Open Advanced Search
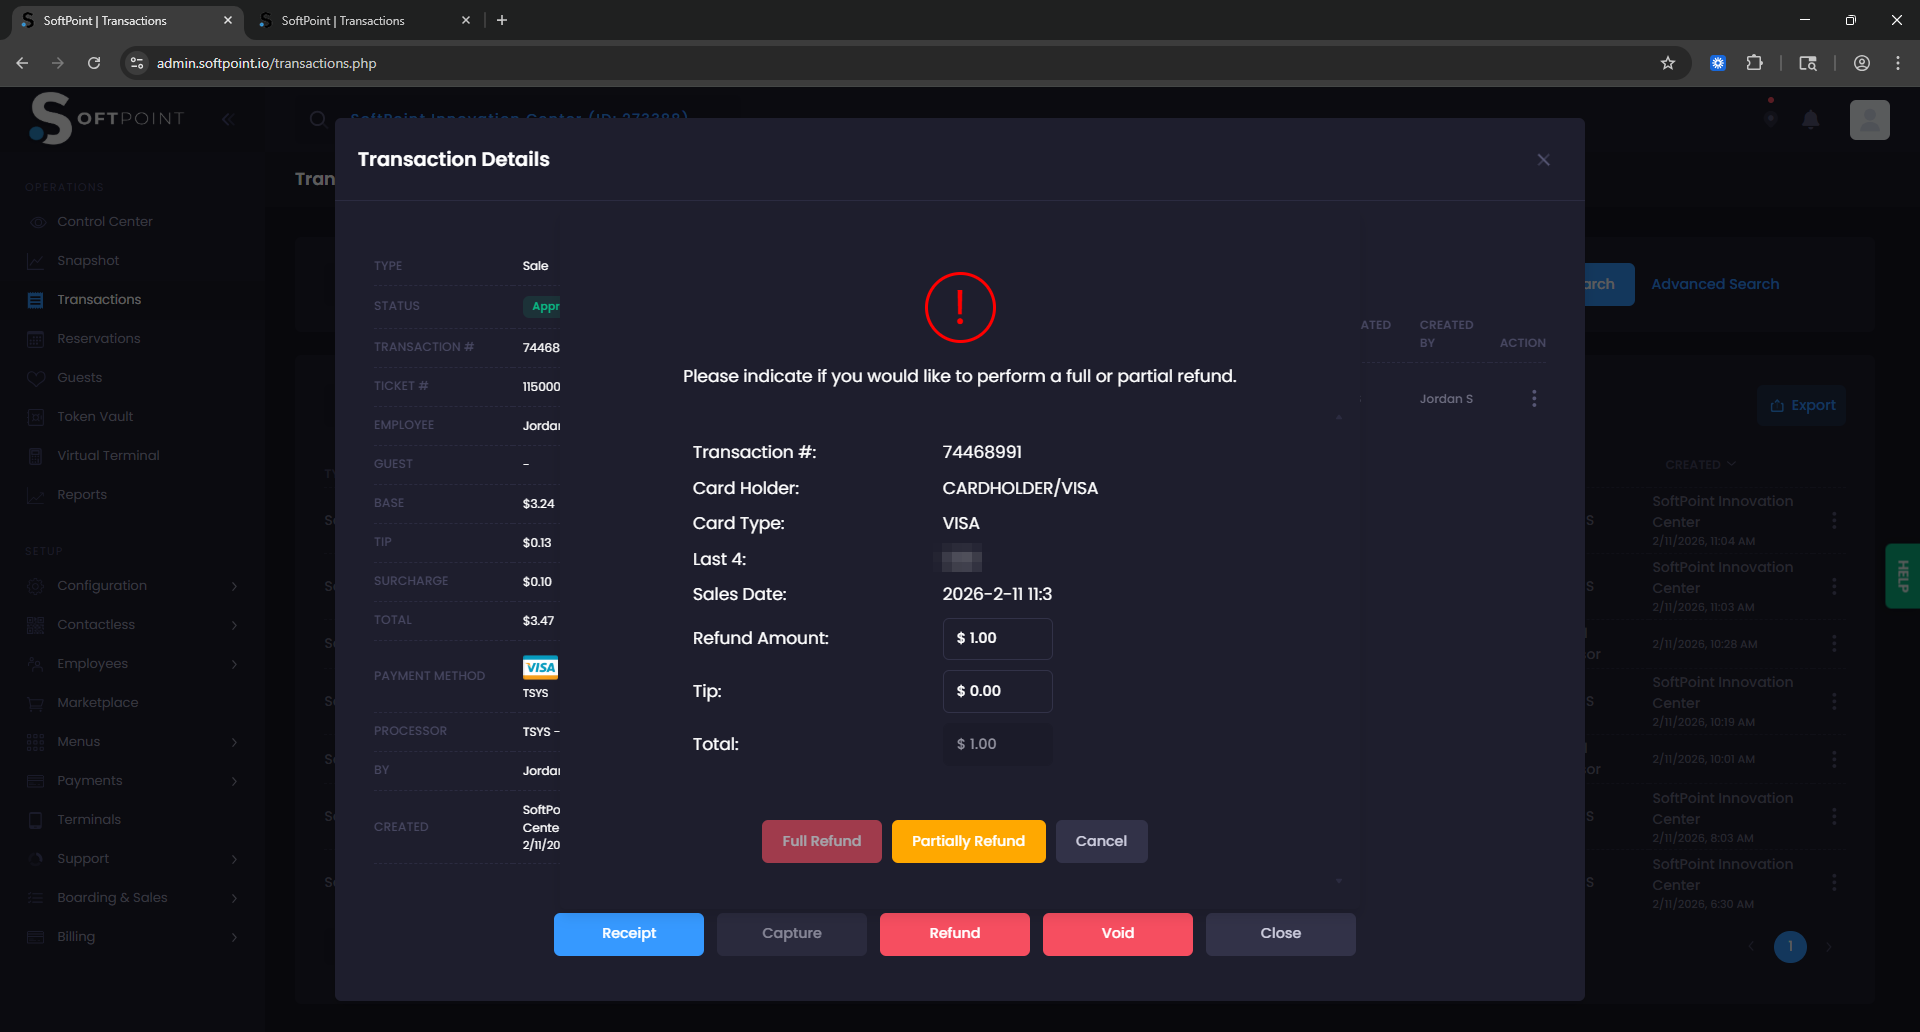 1714,283
